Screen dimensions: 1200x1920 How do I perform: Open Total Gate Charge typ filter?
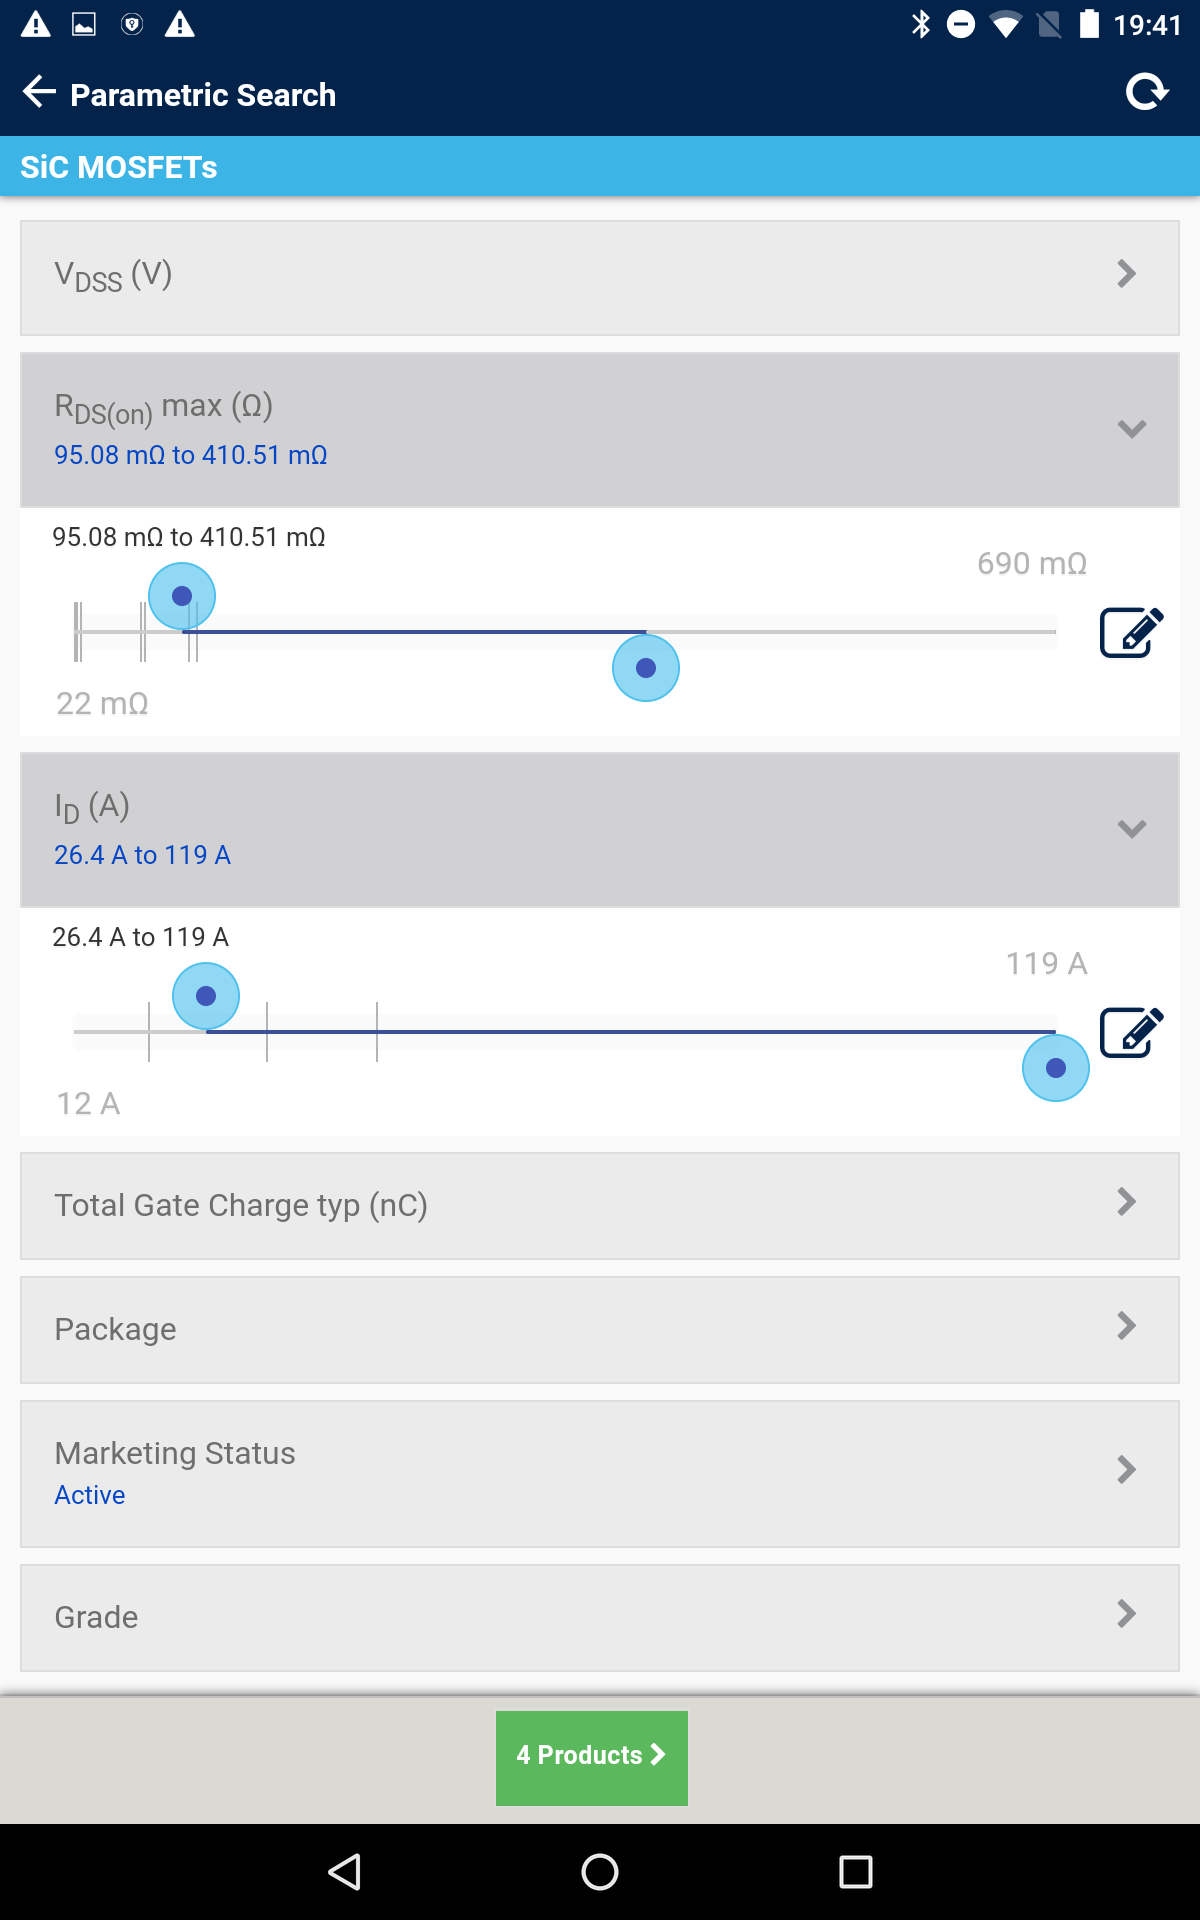pyautogui.click(x=600, y=1206)
